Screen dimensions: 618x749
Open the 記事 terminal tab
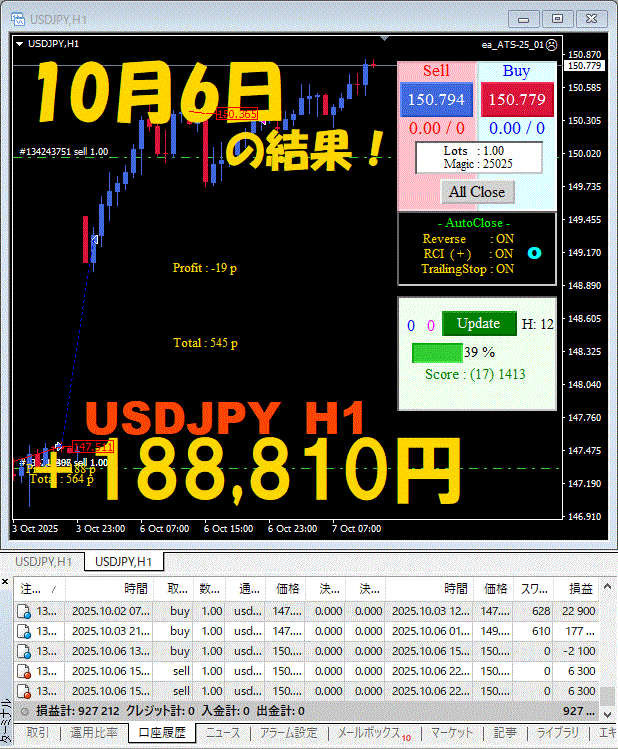pos(505,732)
